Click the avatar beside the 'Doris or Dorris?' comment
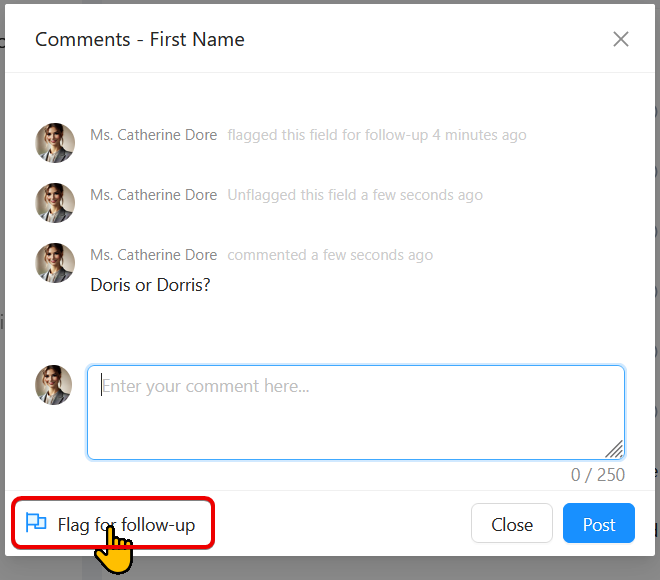Image resolution: width=660 pixels, height=580 pixels. (55, 263)
